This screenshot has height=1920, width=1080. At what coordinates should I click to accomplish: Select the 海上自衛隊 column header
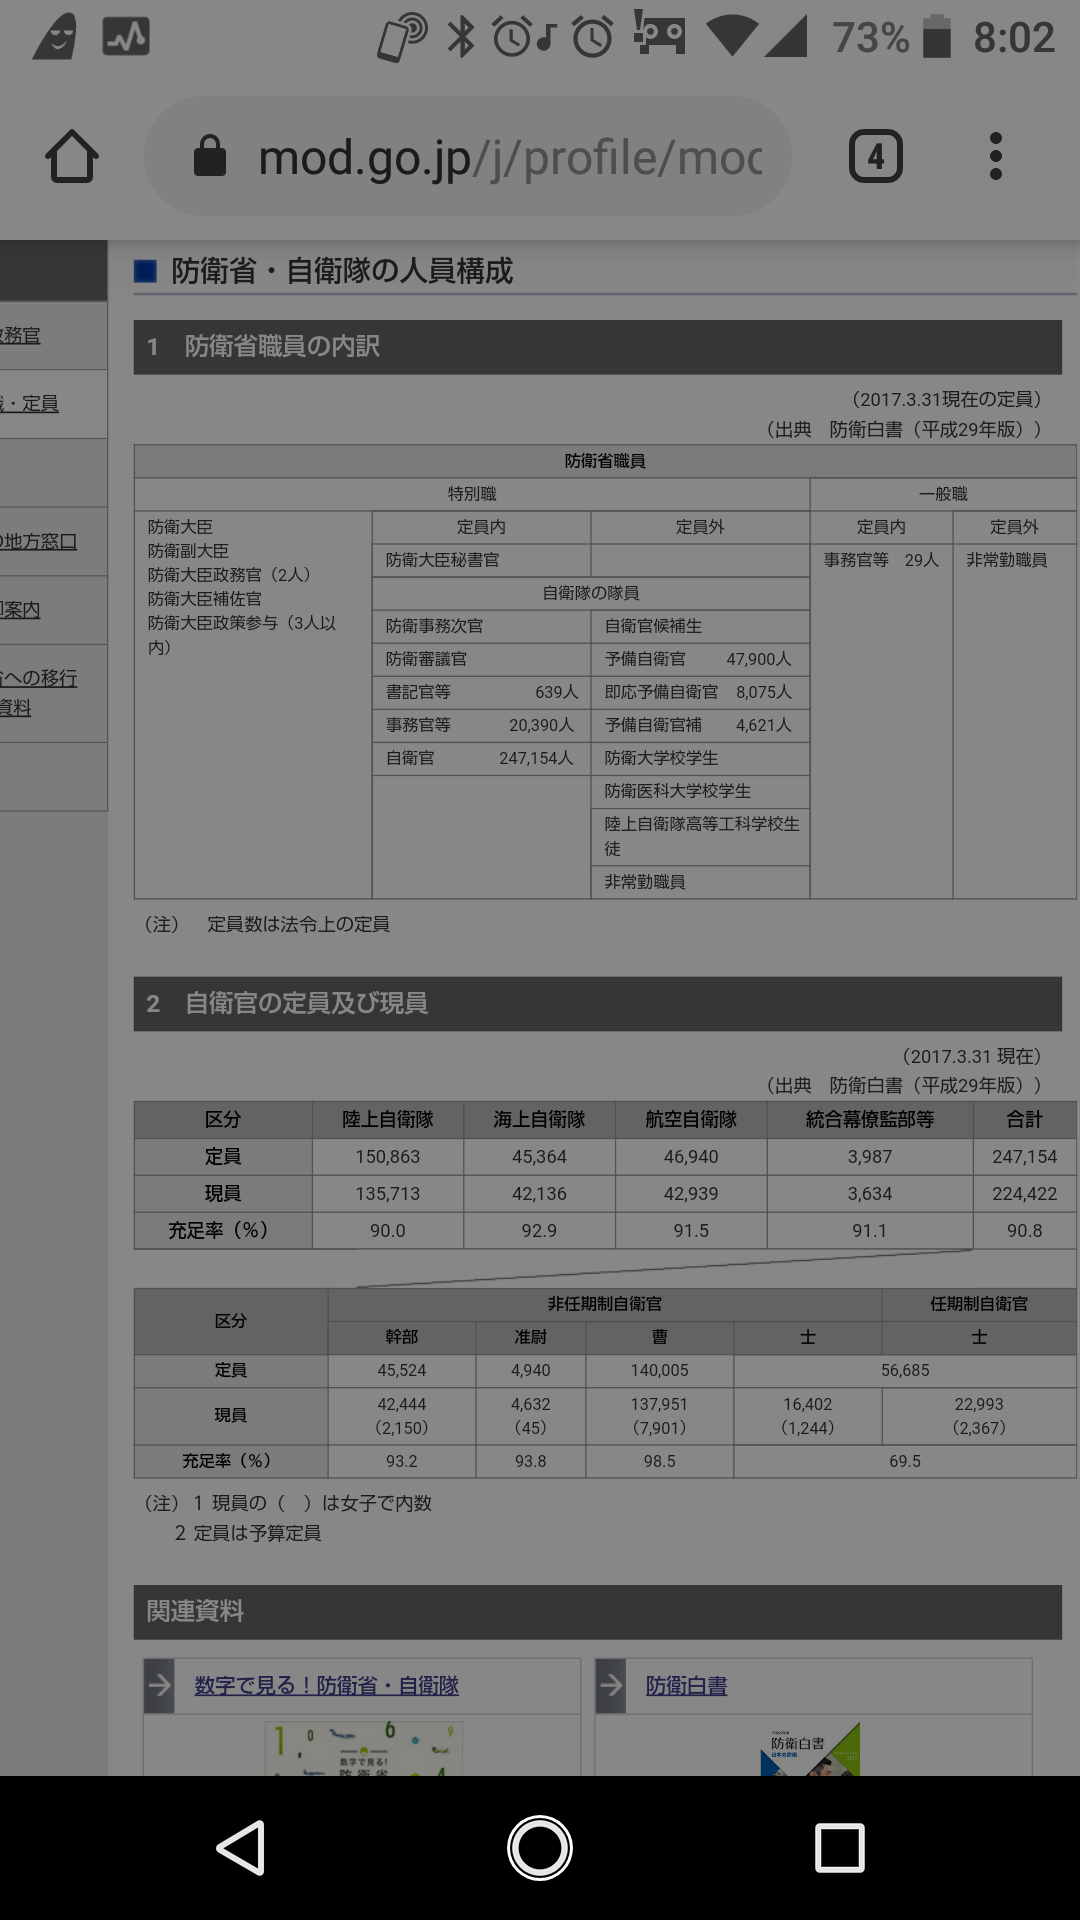pos(539,1119)
